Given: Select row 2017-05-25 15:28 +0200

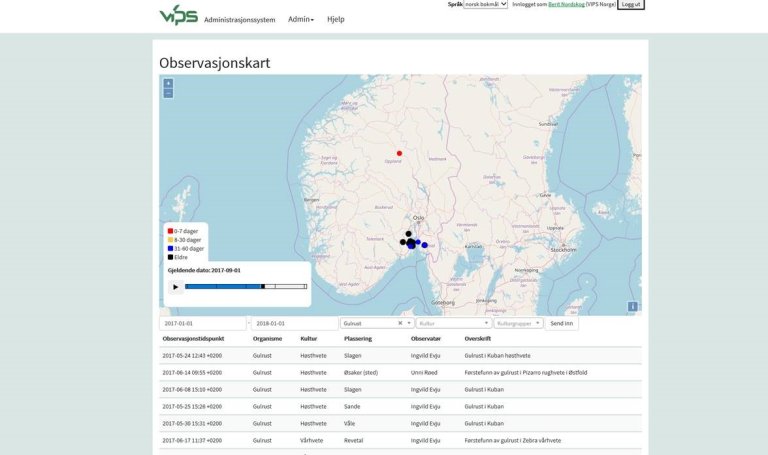Looking at the screenshot, I should click(400, 407).
